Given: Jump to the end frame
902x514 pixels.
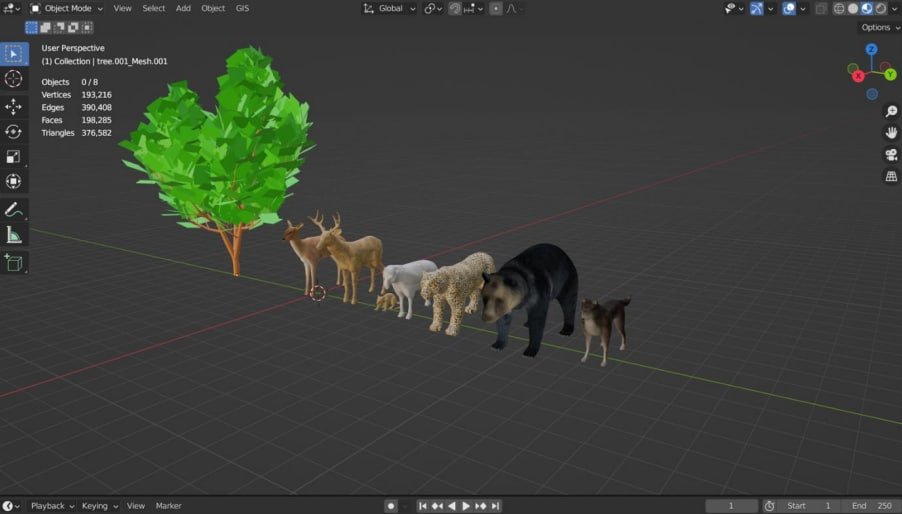Looking at the screenshot, I should 495,506.
